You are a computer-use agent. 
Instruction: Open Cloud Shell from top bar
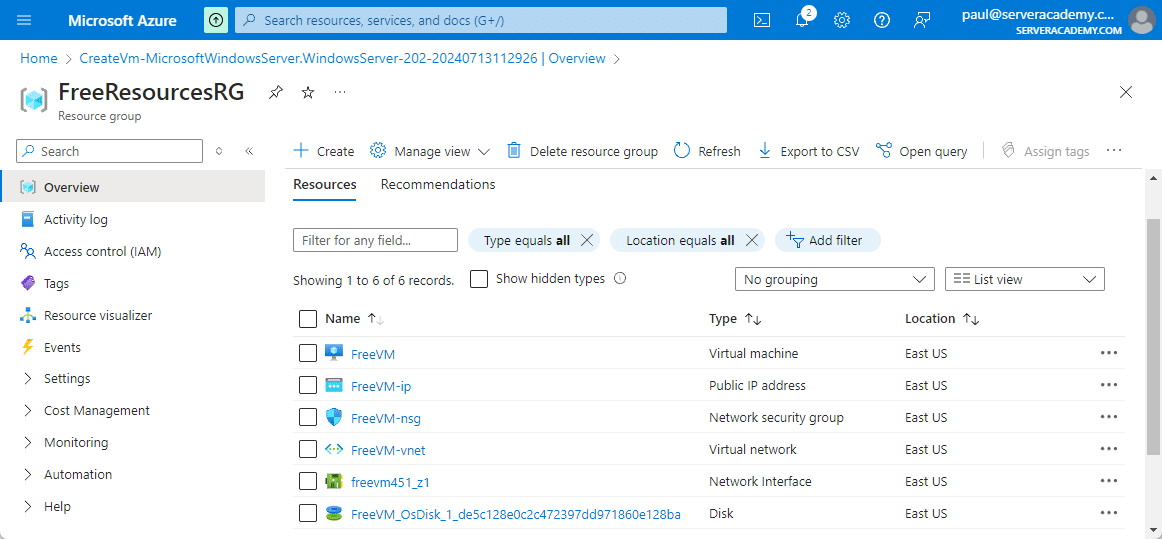[x=761, y=20]
